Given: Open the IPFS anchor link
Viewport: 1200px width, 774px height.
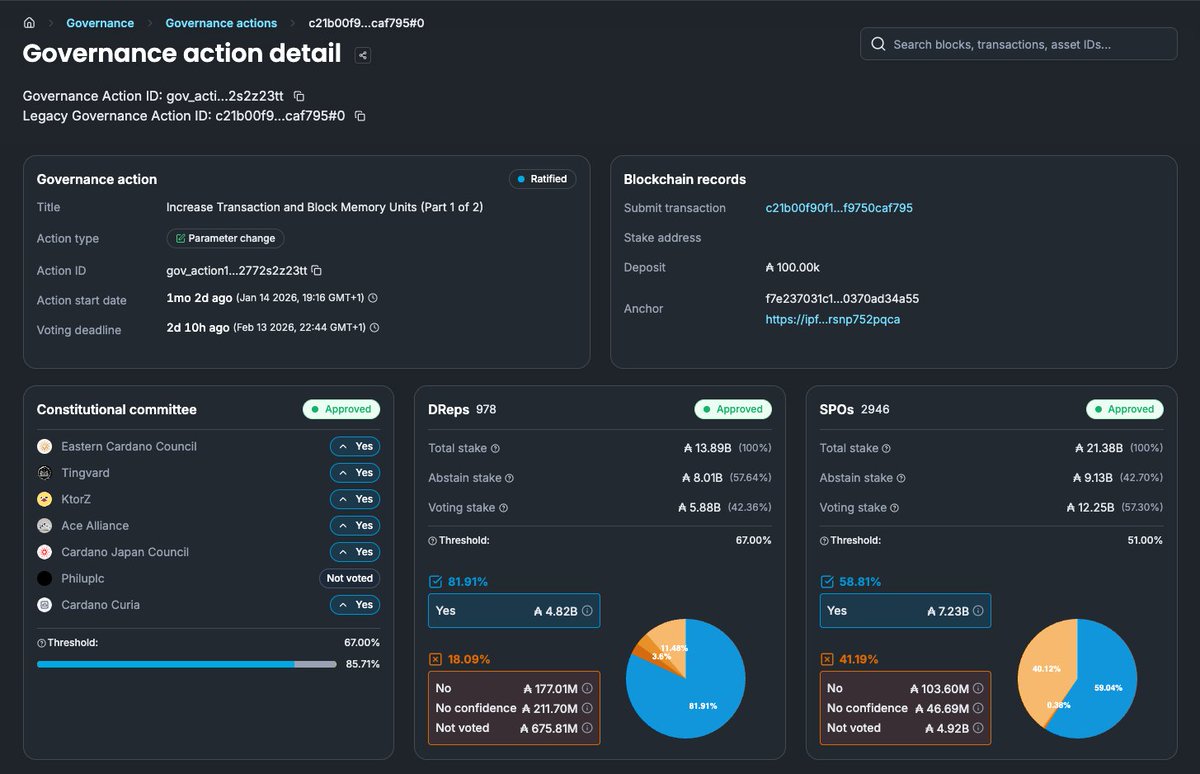Looking at the screenshot, I should click(833, 319).
